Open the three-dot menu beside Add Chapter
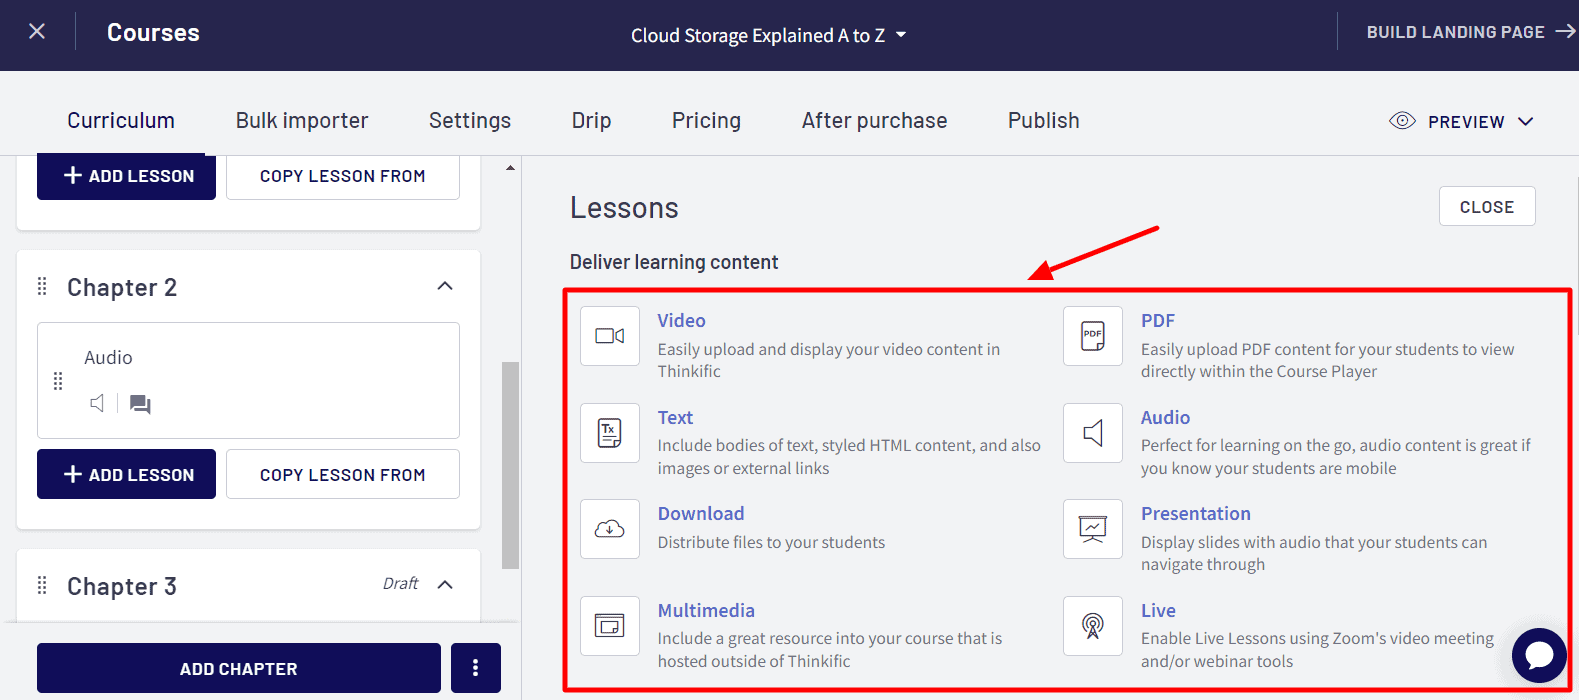The width and height of the screenshot is (1579, 700). (475, 668)
